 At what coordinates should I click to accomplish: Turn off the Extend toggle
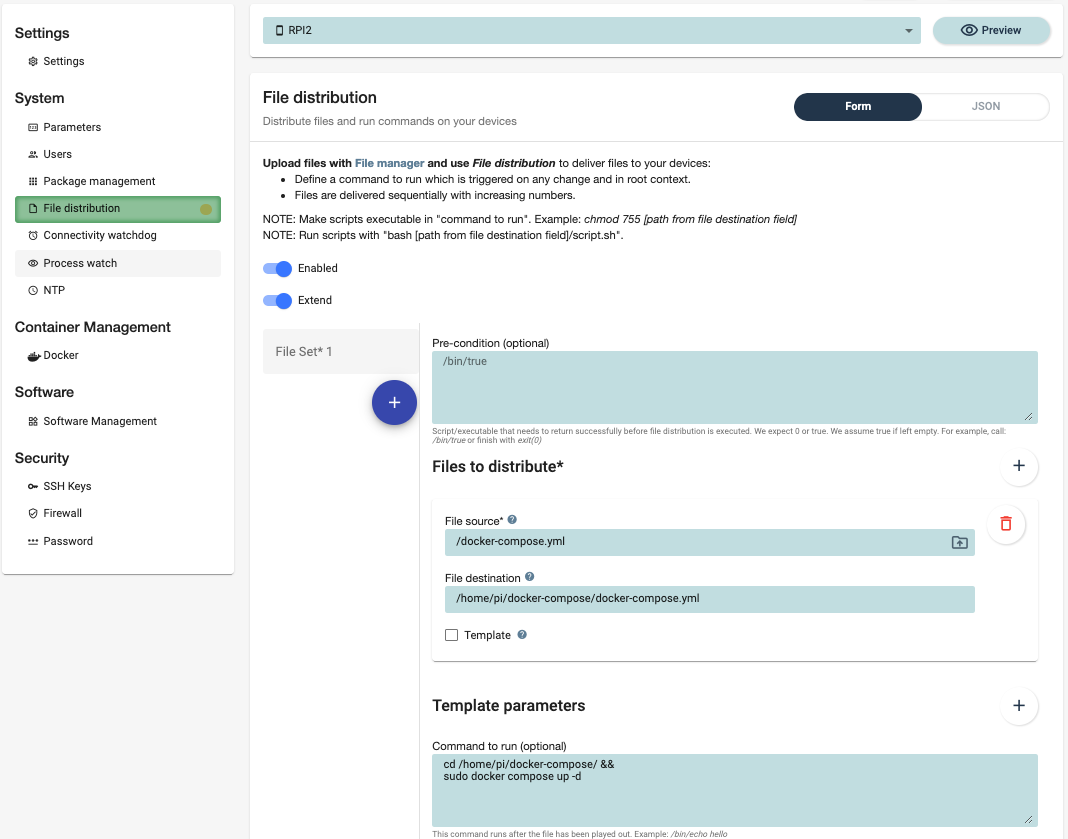point(277,300)
